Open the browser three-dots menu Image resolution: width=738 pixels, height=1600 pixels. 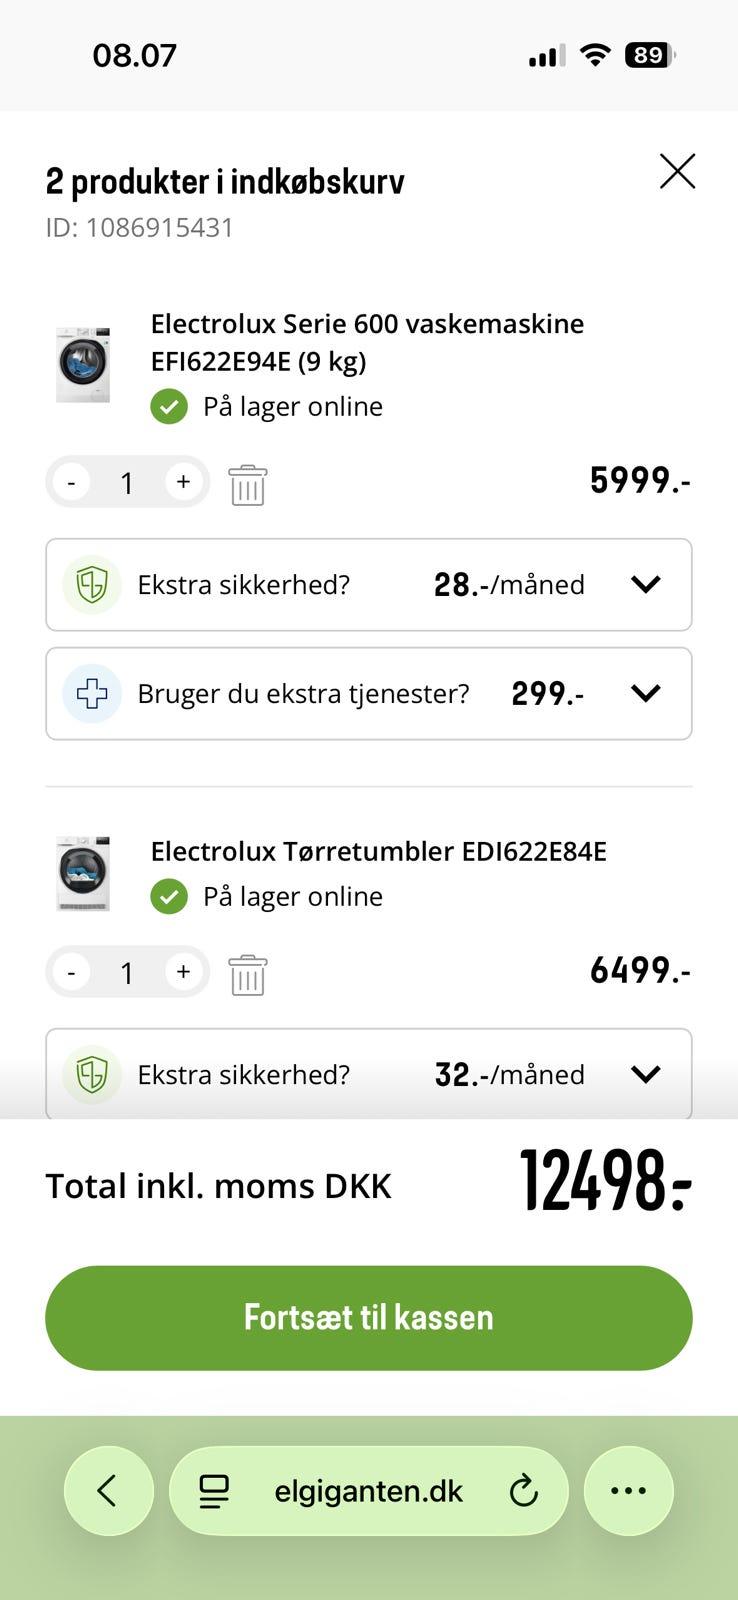pos(628,1491)
